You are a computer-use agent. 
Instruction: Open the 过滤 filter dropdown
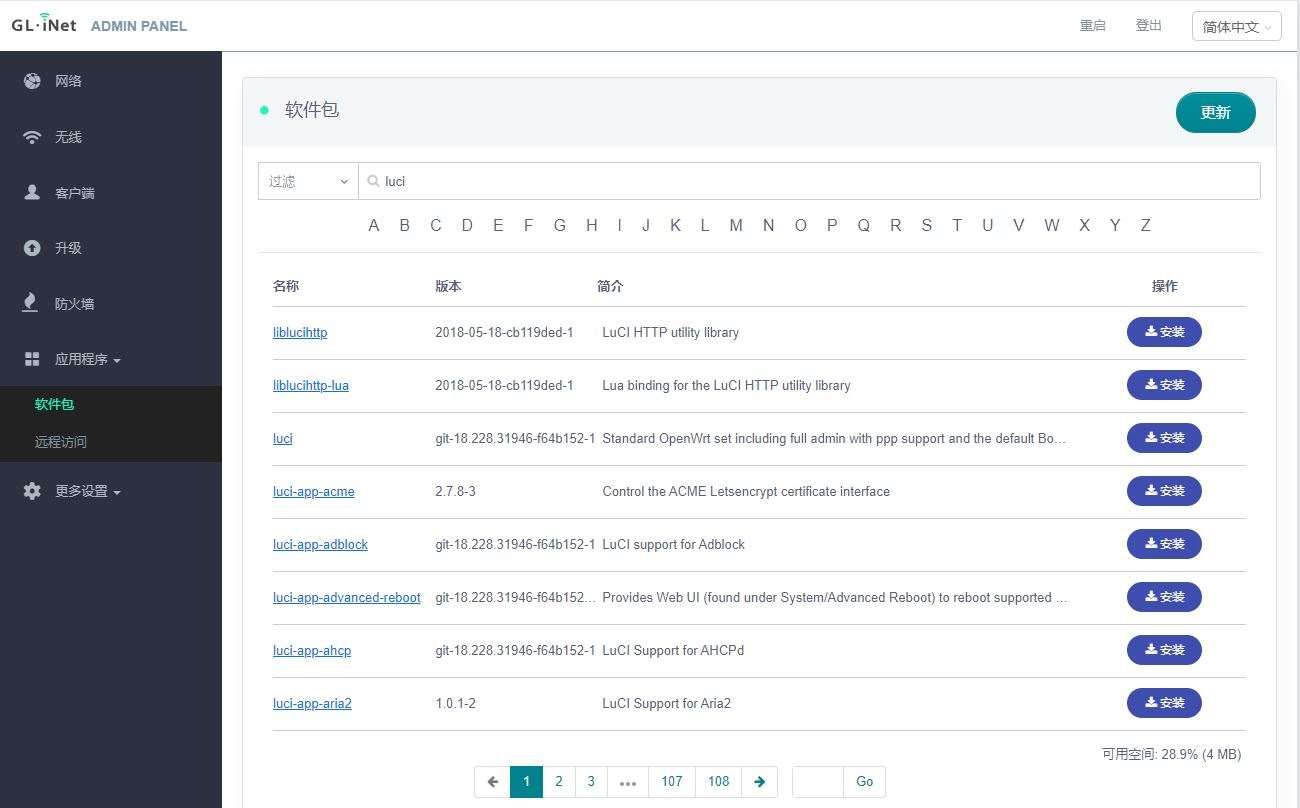coord(308,181)
